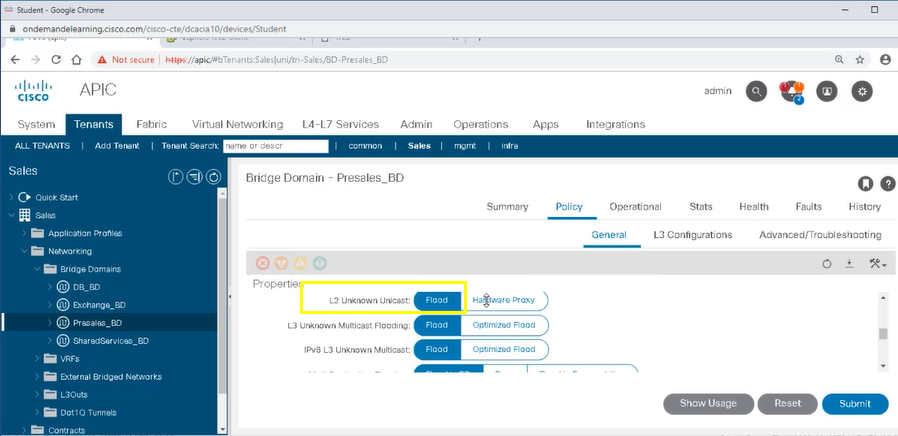Image resolution: width=898 pixels, height=436 pixels.
Task: Open Chrome profile avatar icon
Action: [885, 59]
